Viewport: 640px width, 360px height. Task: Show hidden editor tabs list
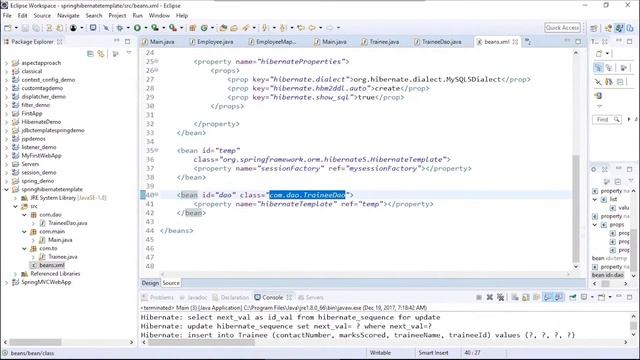click(528, 42)
